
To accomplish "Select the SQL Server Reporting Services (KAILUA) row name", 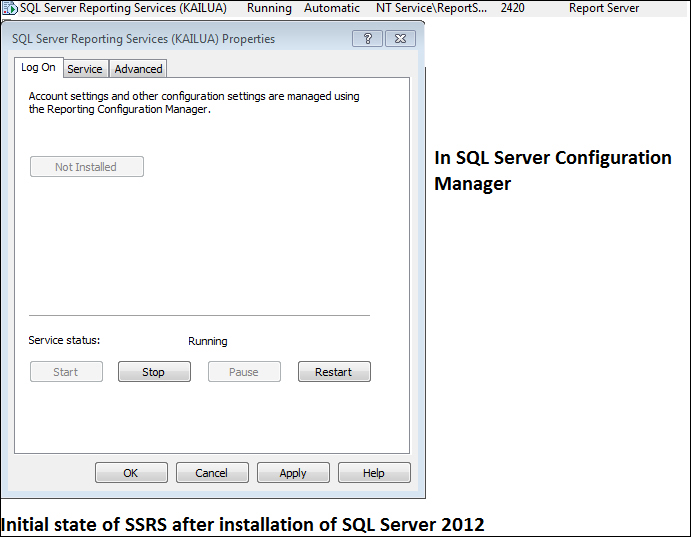I will tap(123, 8).
